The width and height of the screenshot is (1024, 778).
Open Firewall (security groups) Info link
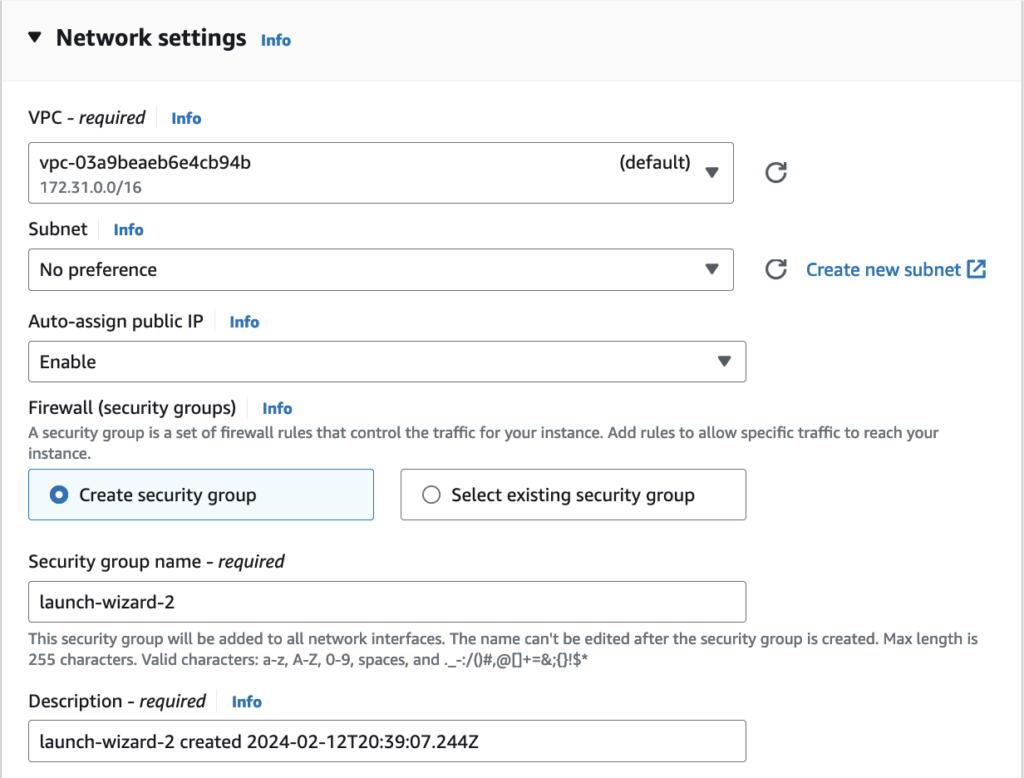coord(277,408)
